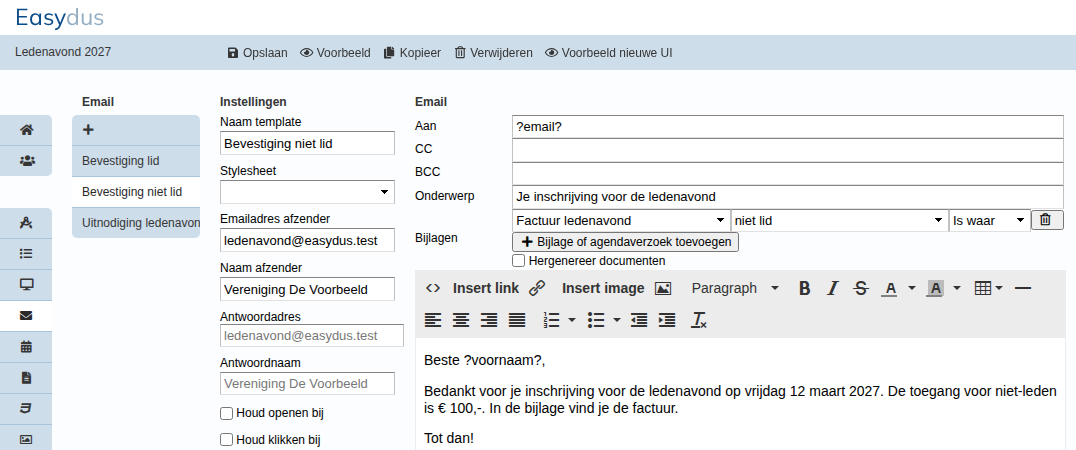Open the home icon in sidebar
The height and width of the screenshot is (450, 1076).
(26, 130)
